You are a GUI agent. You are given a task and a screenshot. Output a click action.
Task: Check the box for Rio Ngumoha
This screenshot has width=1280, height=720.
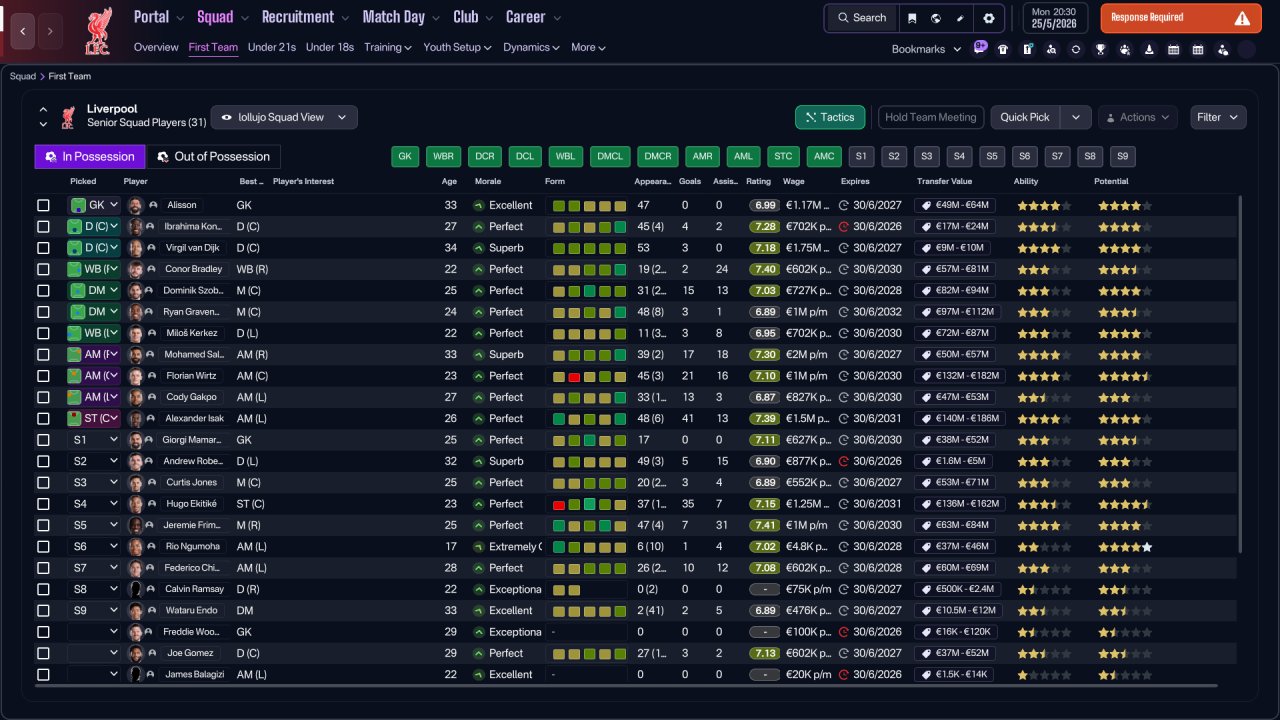coord(43,547)
